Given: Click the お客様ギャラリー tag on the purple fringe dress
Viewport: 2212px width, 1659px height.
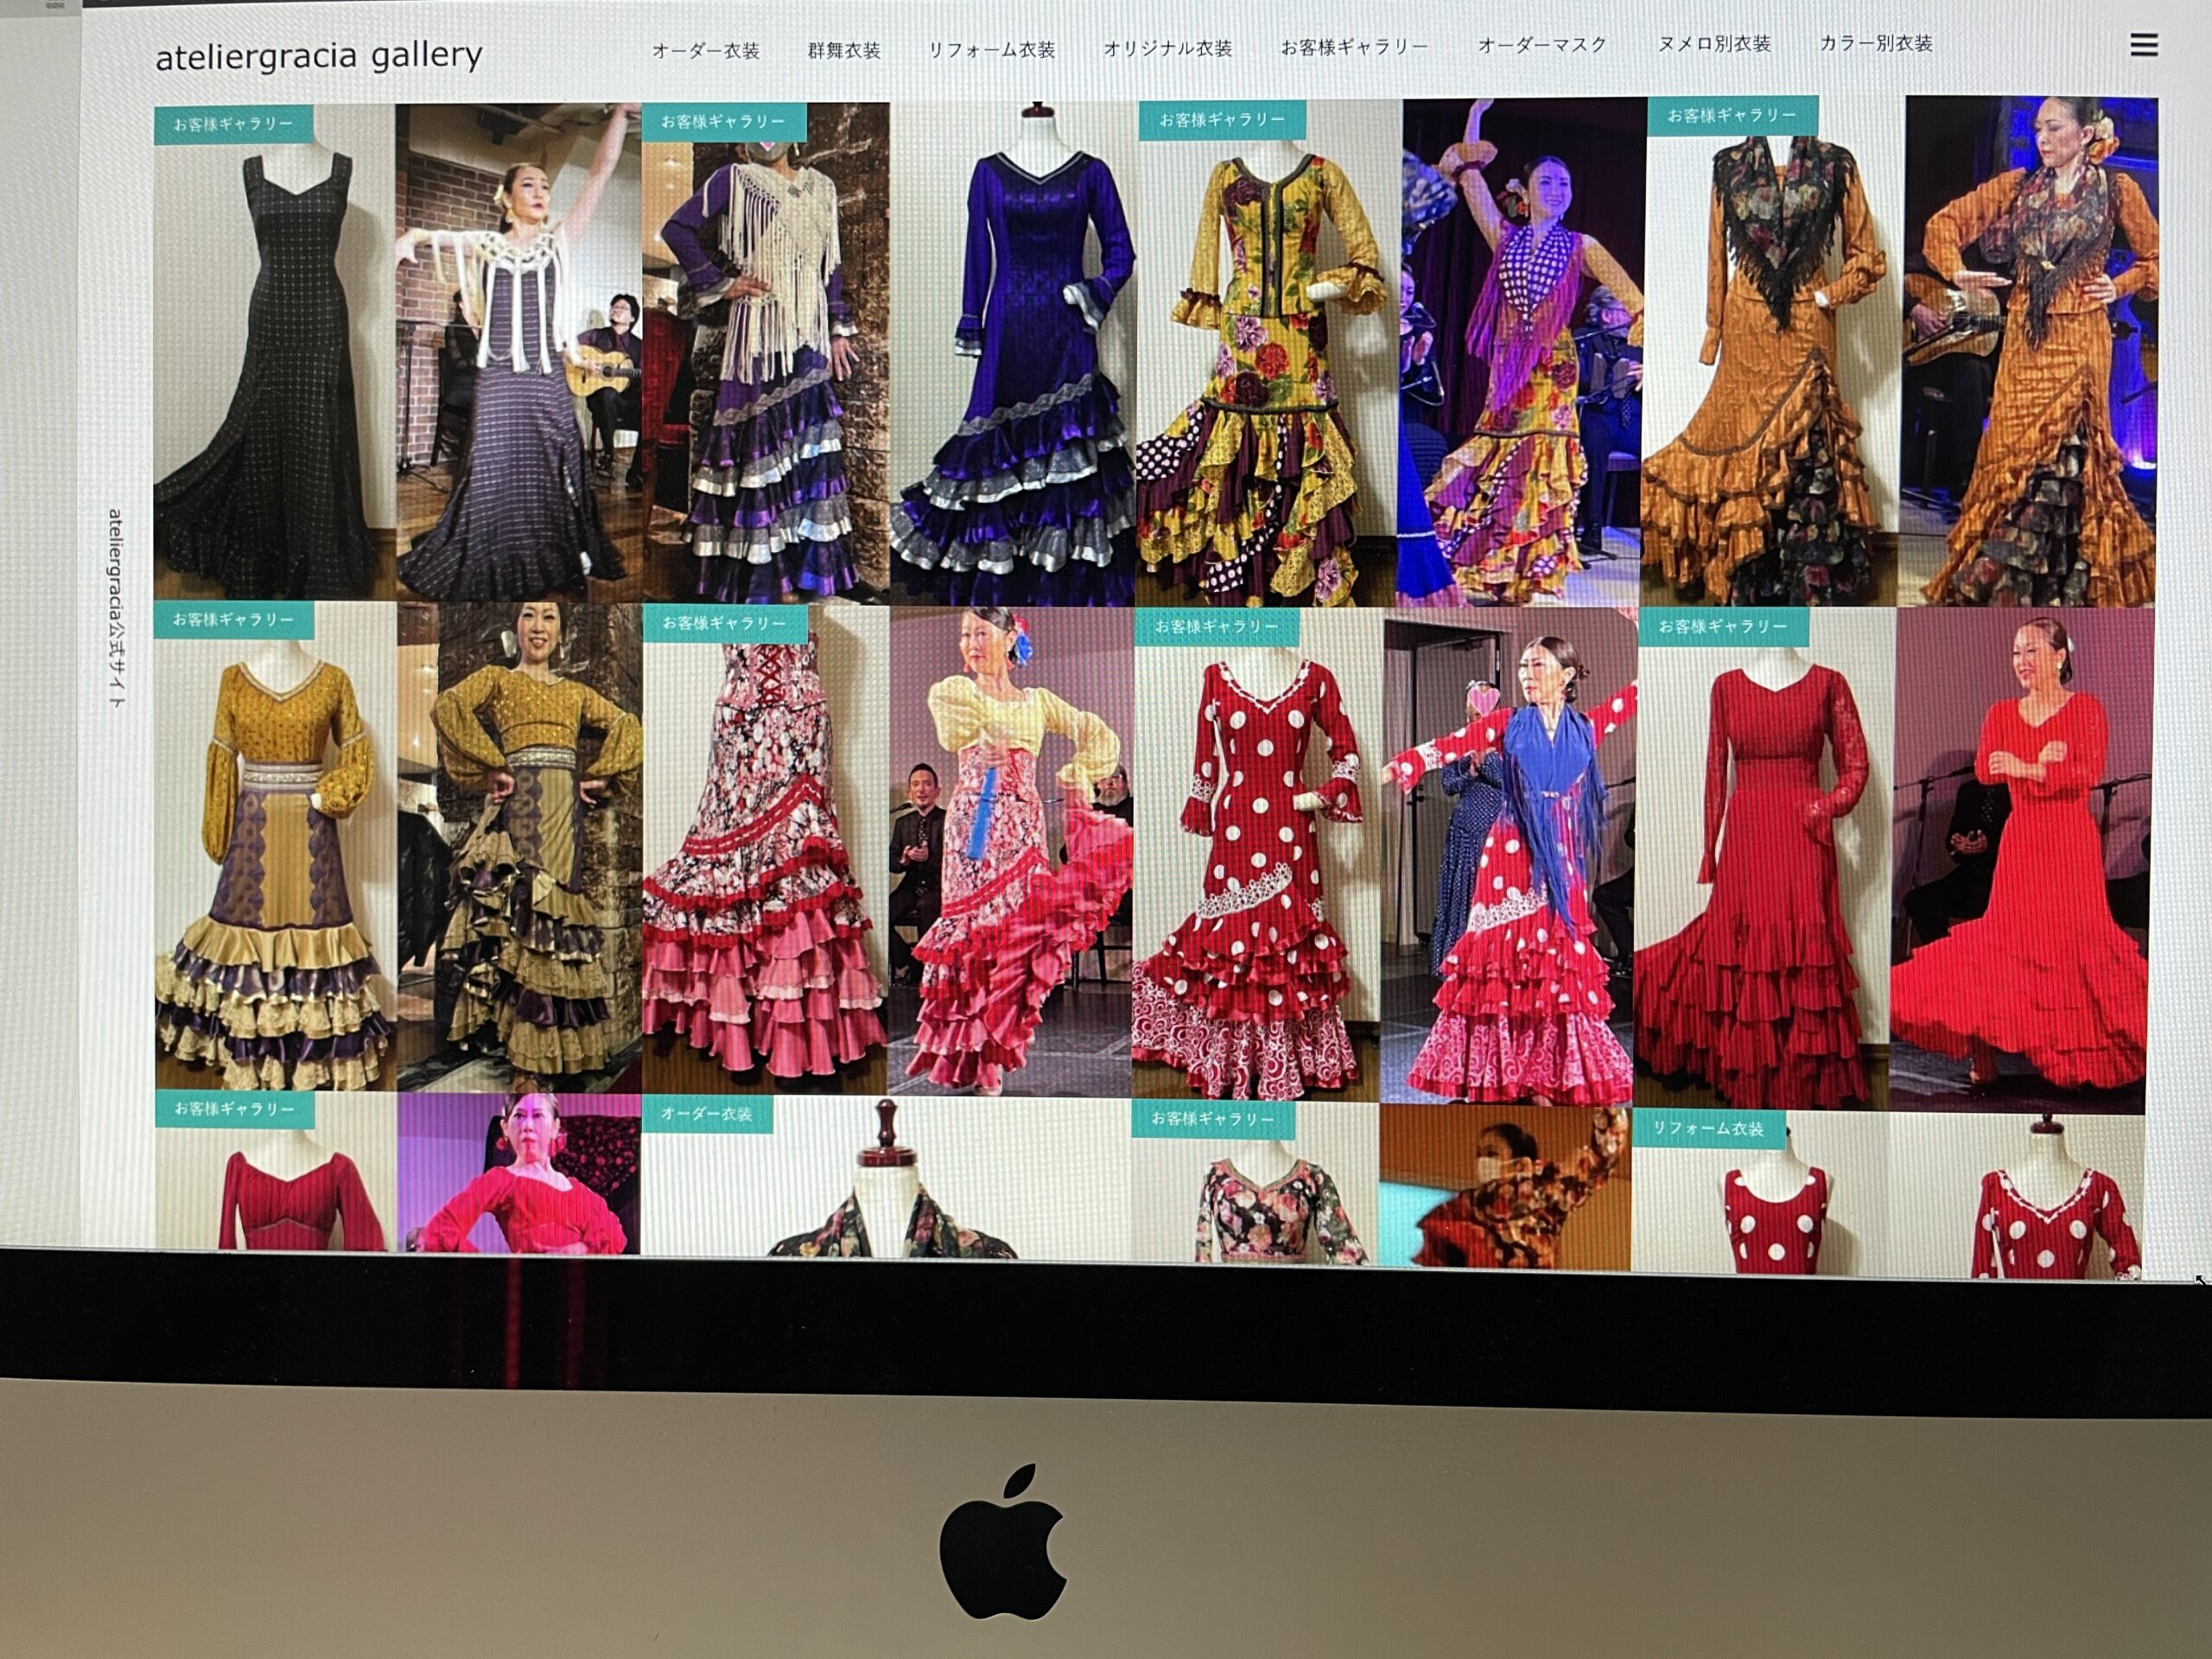Looking at the screenshot, I should (x=724, y=122).
